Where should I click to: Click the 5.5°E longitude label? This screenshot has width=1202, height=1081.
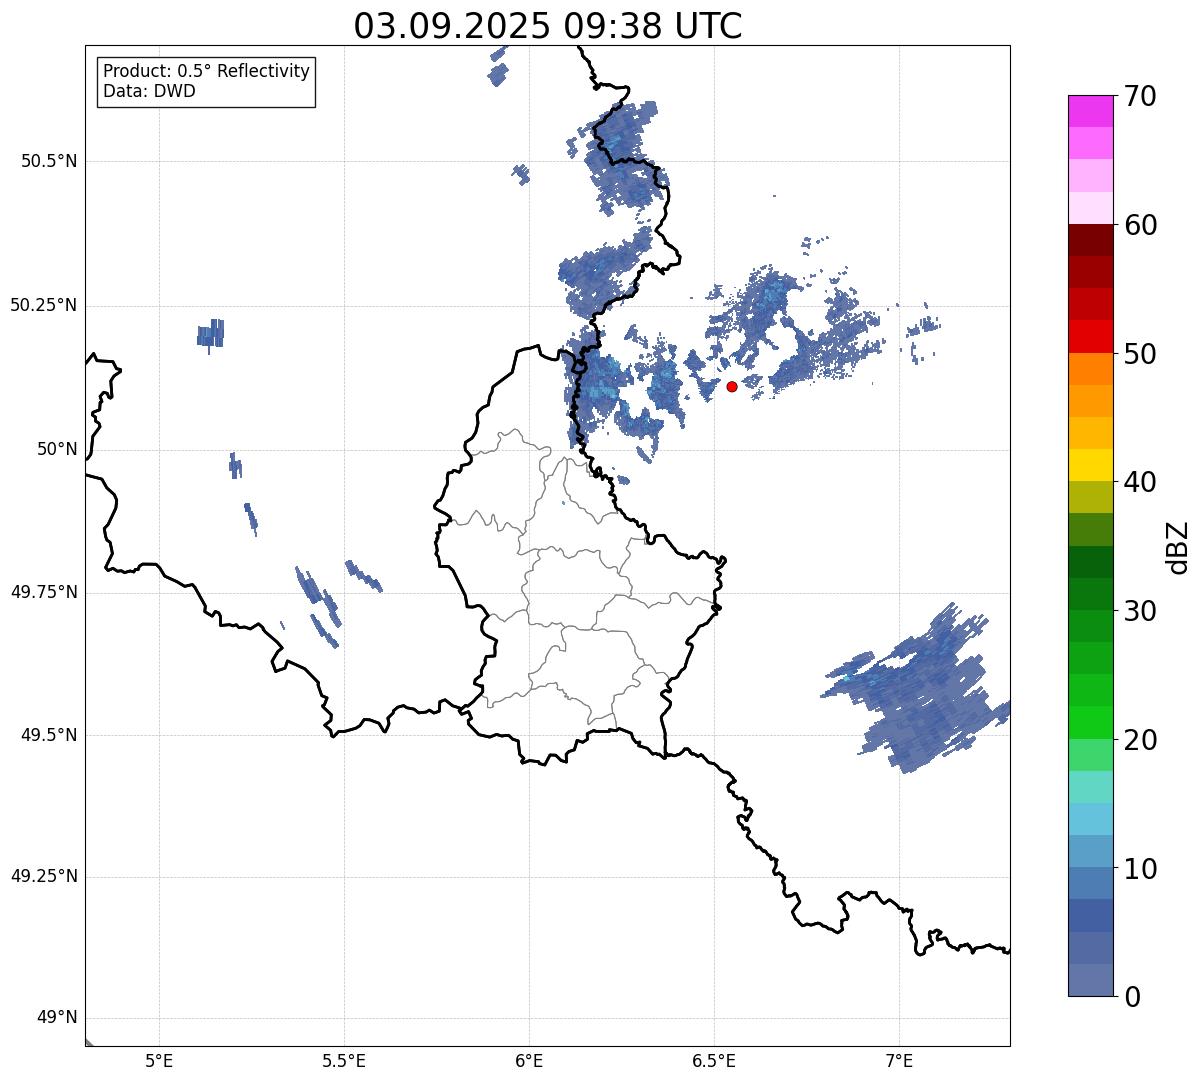(344, 1062)
